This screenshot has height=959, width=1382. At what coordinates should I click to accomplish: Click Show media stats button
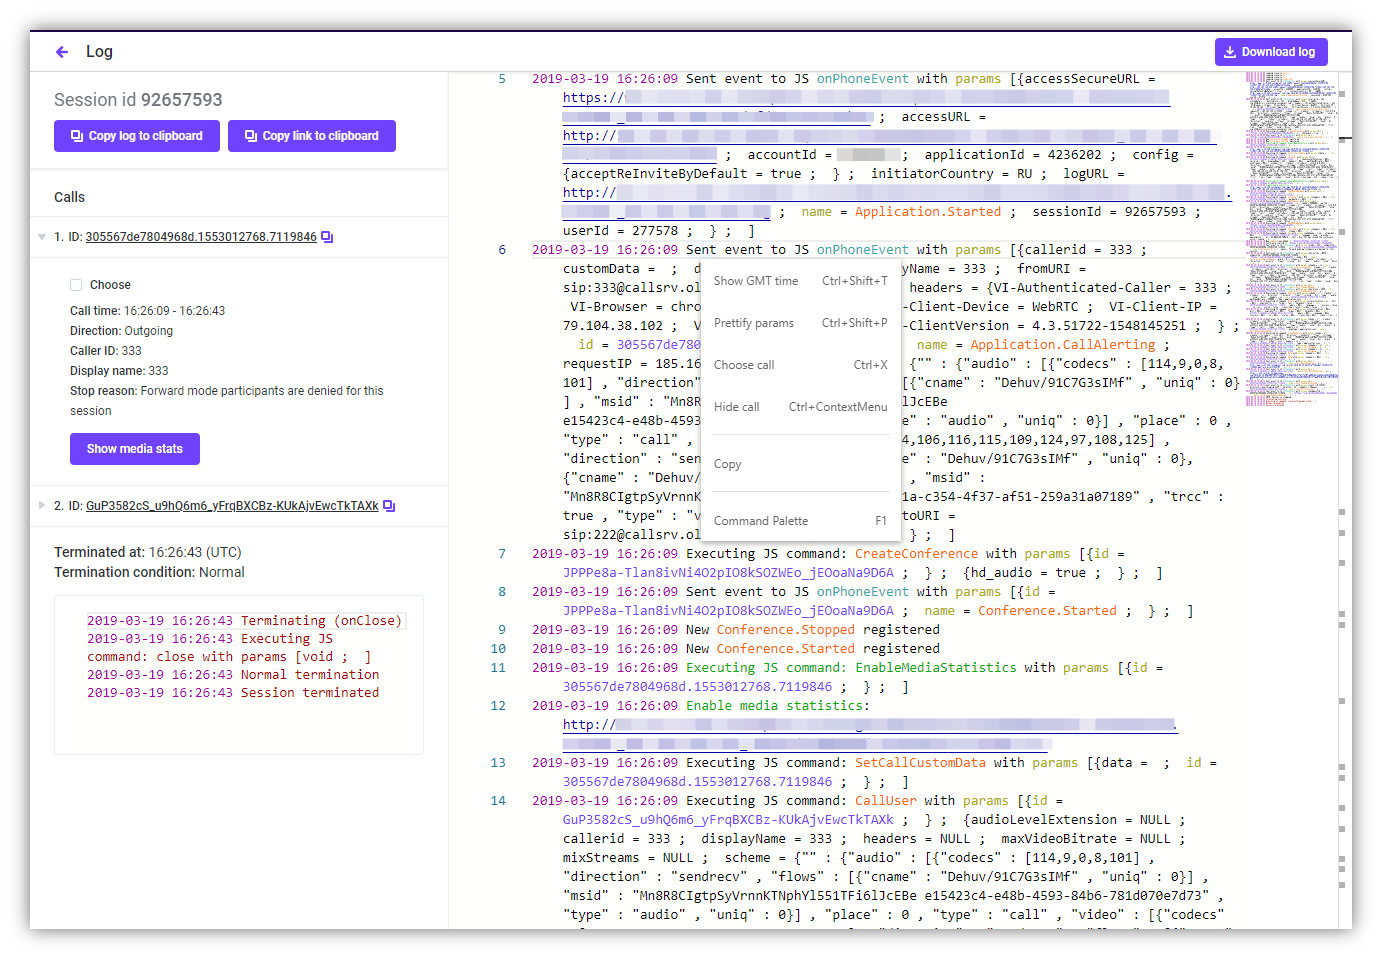click(x=135, y=449)
